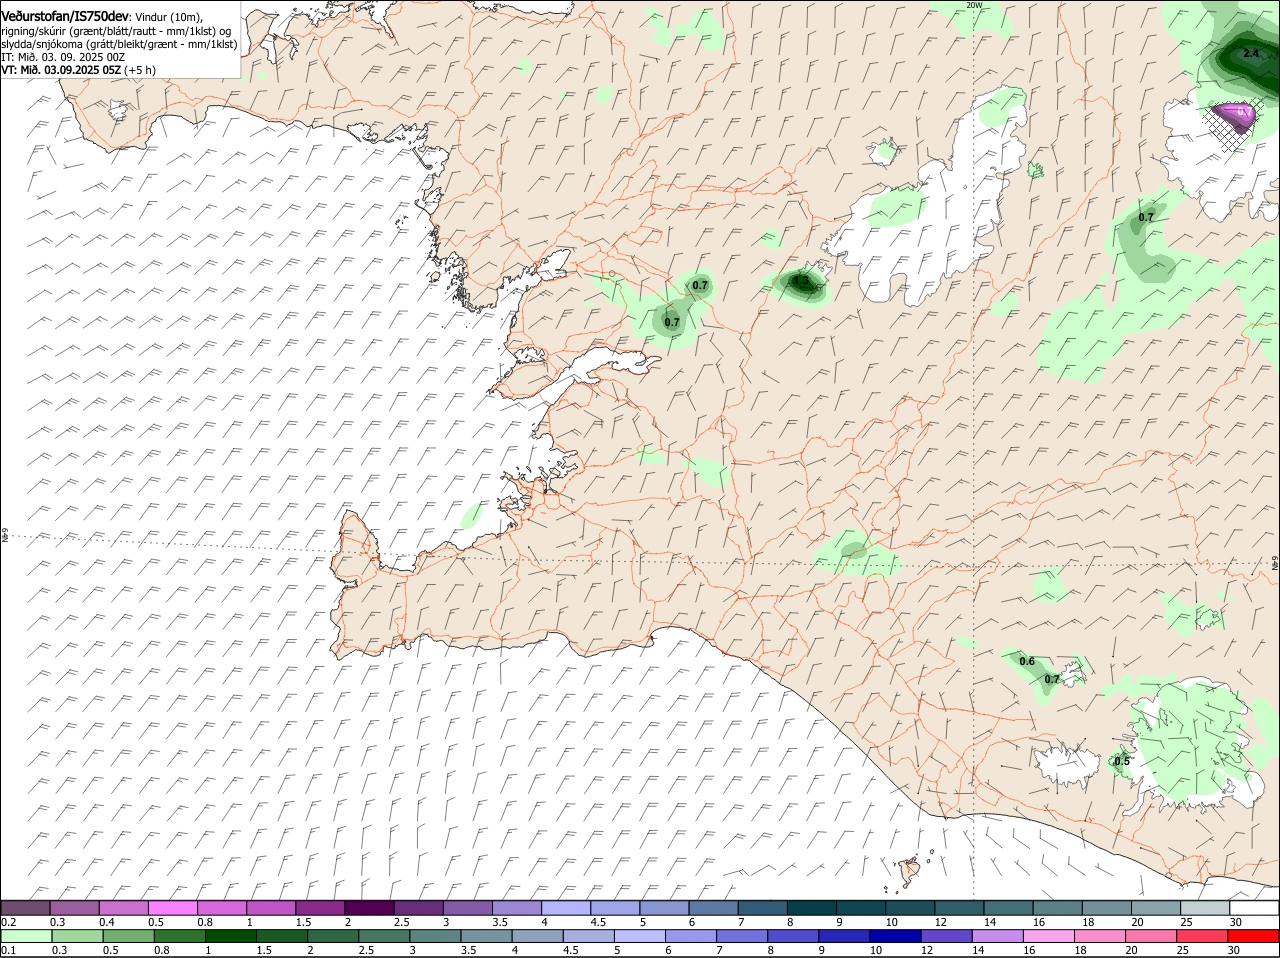Pick the 8 swatch in snow legend upper row
Screen dimensions: 1280x958
[x=812, y=907]
